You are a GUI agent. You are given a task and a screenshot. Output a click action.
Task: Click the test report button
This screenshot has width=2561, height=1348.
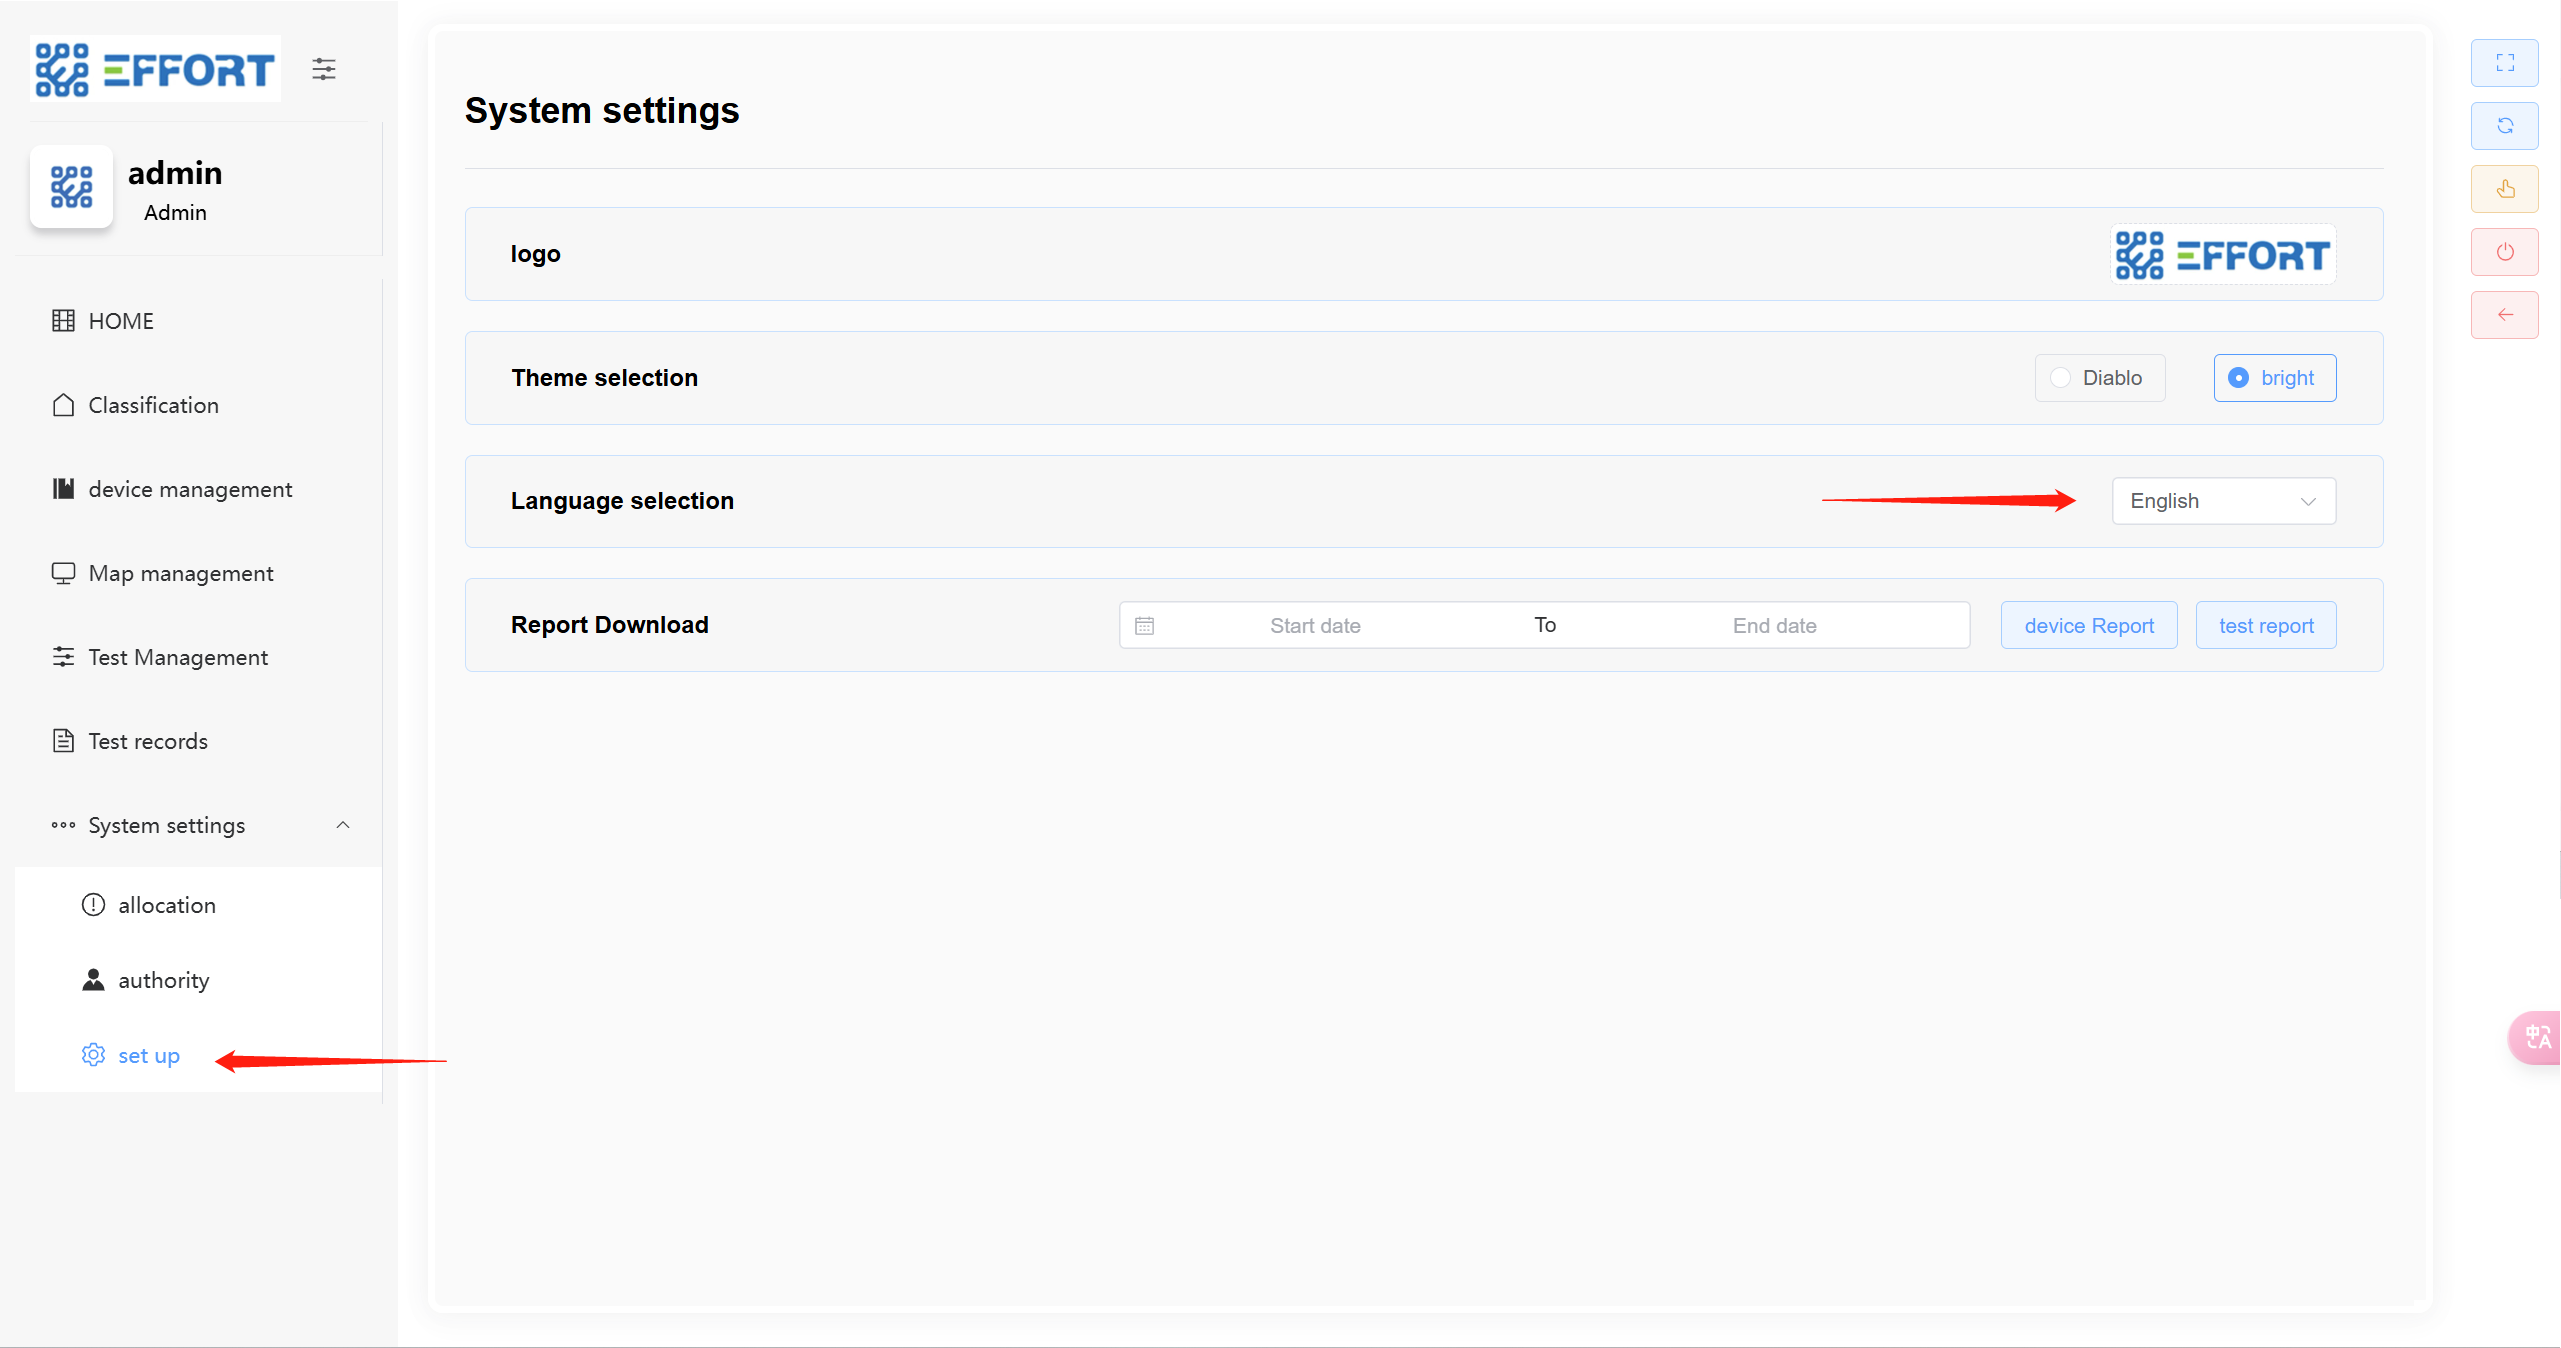(x=2265, y=626)
